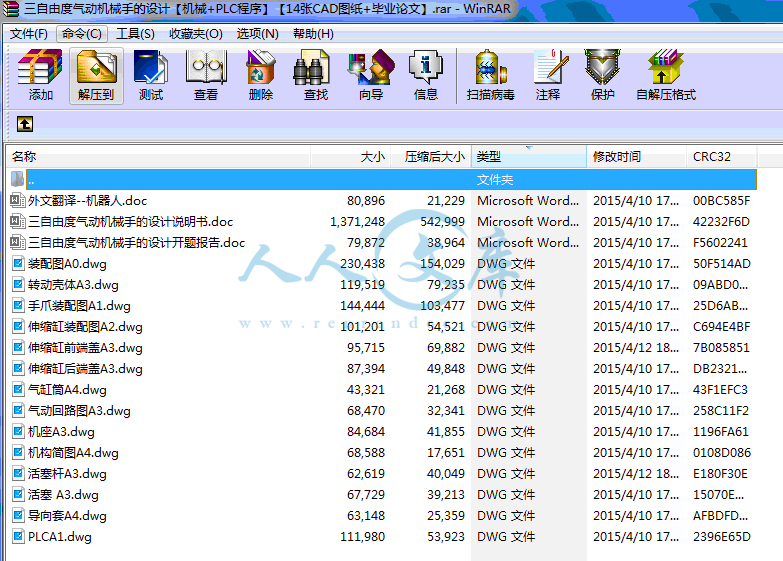Select file 机座A3.dwg

[x=61, y=432]
